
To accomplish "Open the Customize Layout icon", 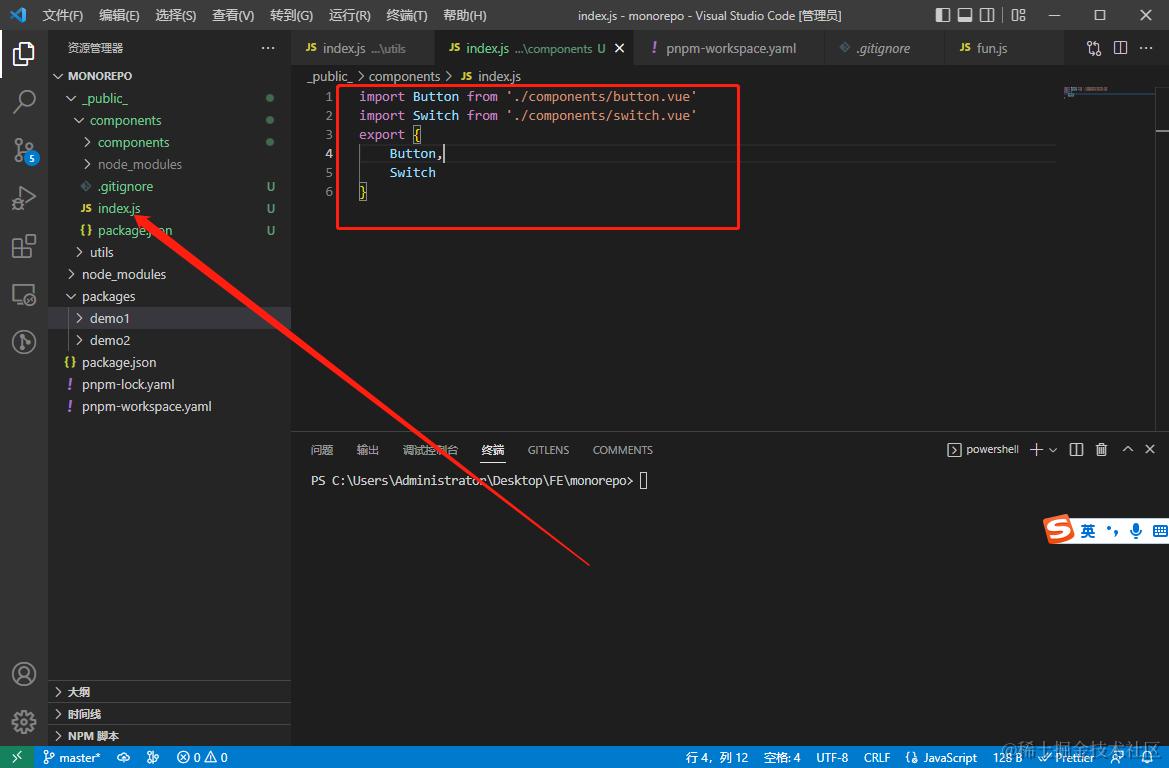I will tap(1018, 15).
